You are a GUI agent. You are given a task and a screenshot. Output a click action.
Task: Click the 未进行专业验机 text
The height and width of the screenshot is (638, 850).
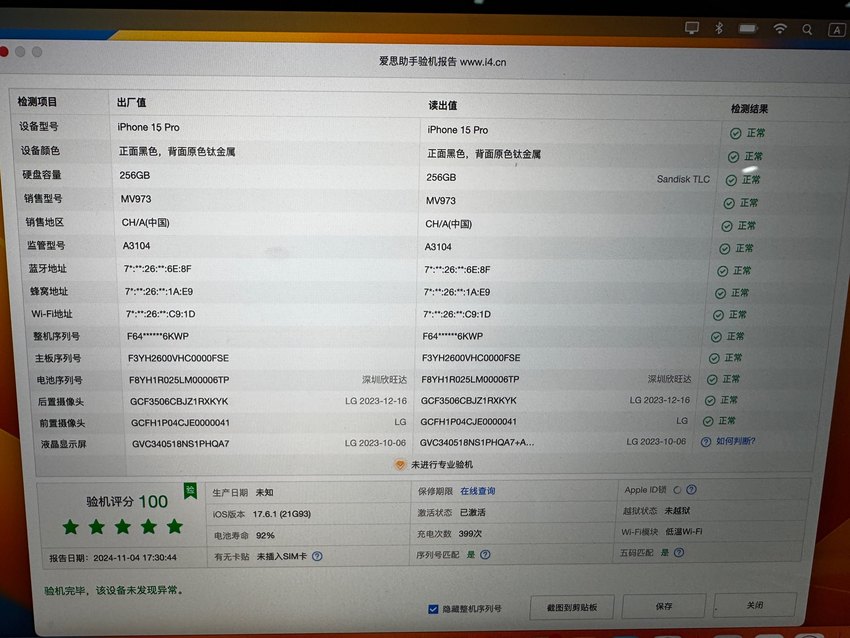pos(442,465)
